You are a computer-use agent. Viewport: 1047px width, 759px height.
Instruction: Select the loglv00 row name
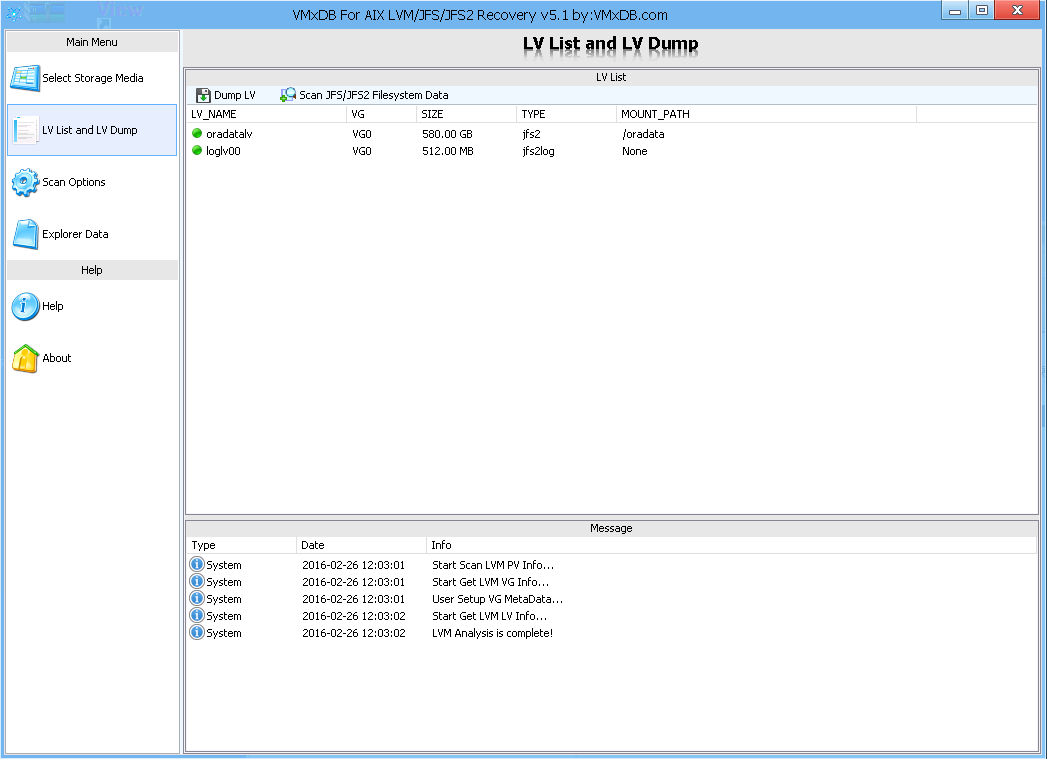point(223,152)
